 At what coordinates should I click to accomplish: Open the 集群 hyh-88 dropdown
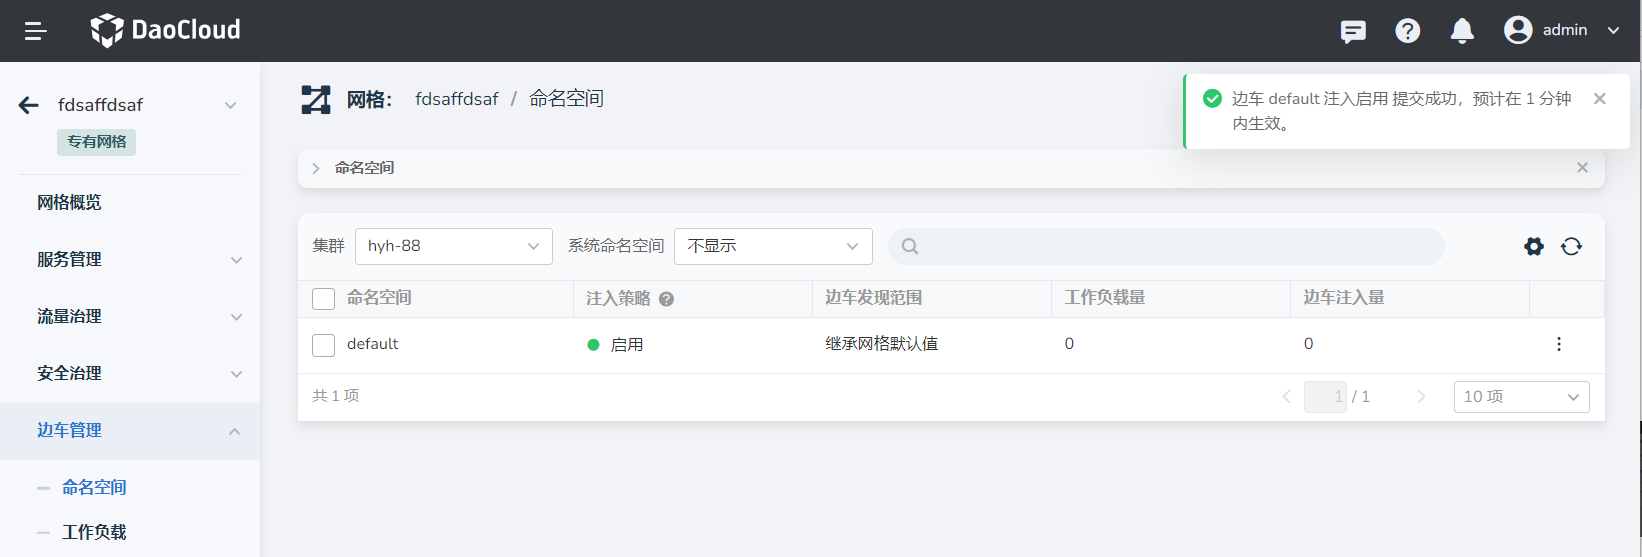tap(453, 246)
